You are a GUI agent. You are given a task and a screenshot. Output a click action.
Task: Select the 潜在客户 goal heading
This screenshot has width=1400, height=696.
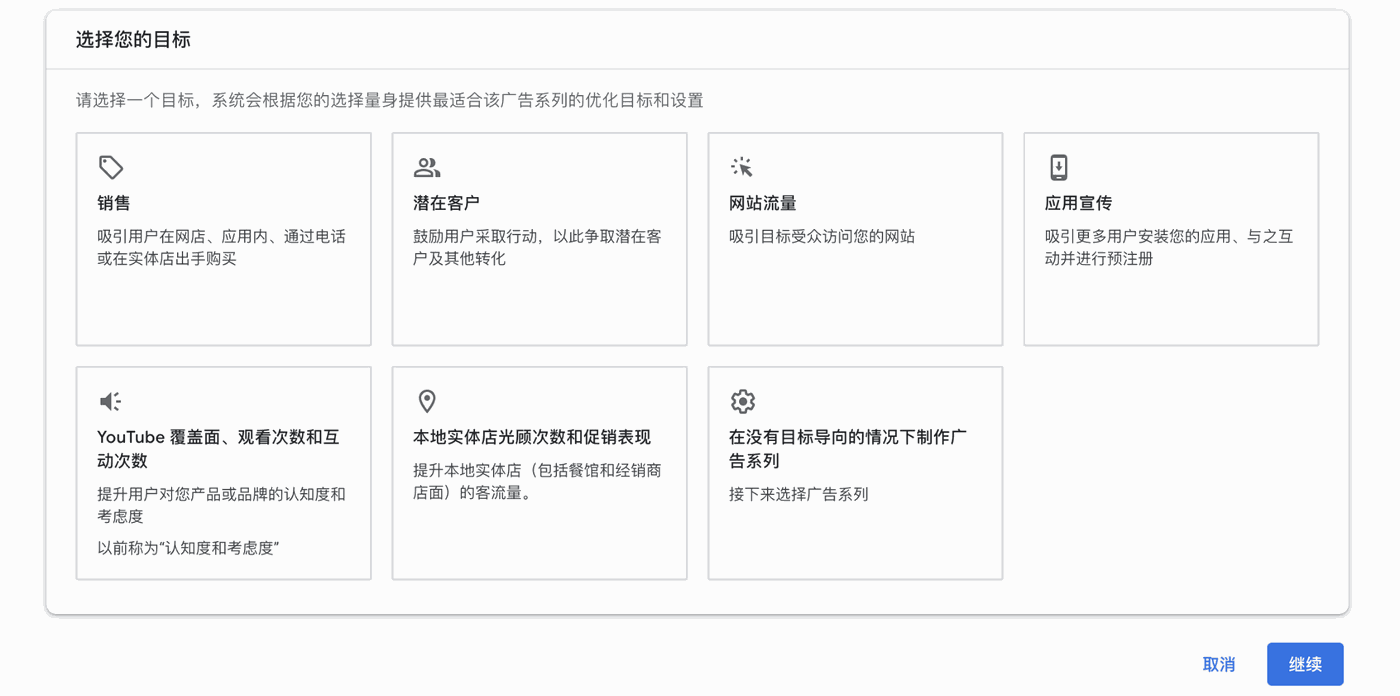click(x=446, y=203)
